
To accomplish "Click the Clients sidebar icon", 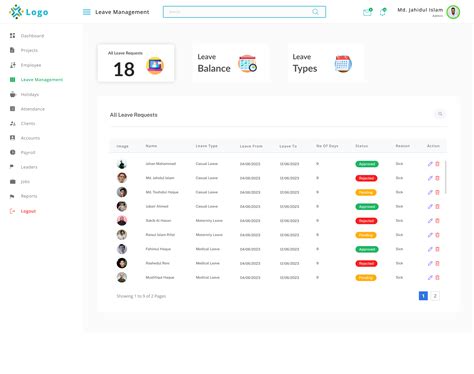I will (x=13, y=123).
